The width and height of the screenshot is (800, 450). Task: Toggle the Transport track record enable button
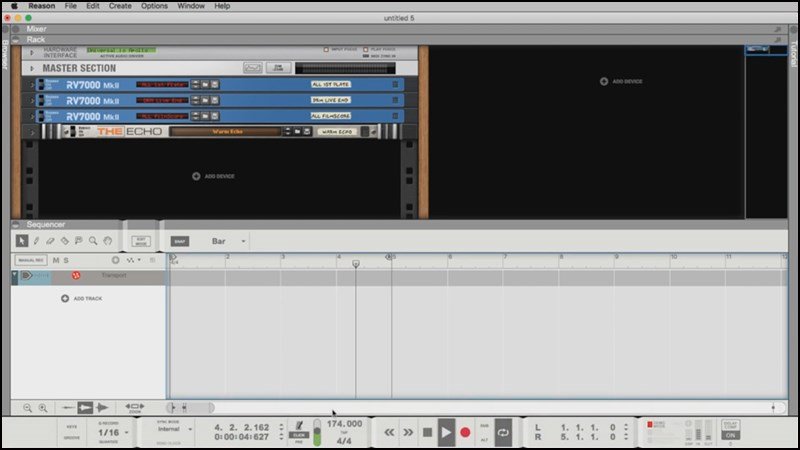(76, 276)
